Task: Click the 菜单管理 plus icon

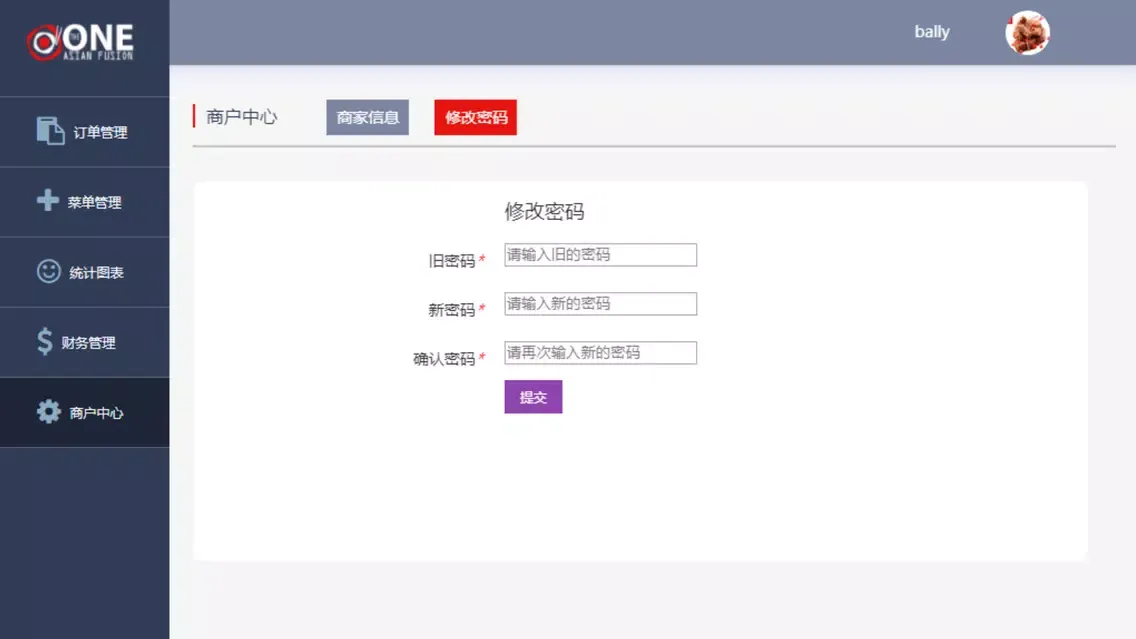Action: point(48,200)
